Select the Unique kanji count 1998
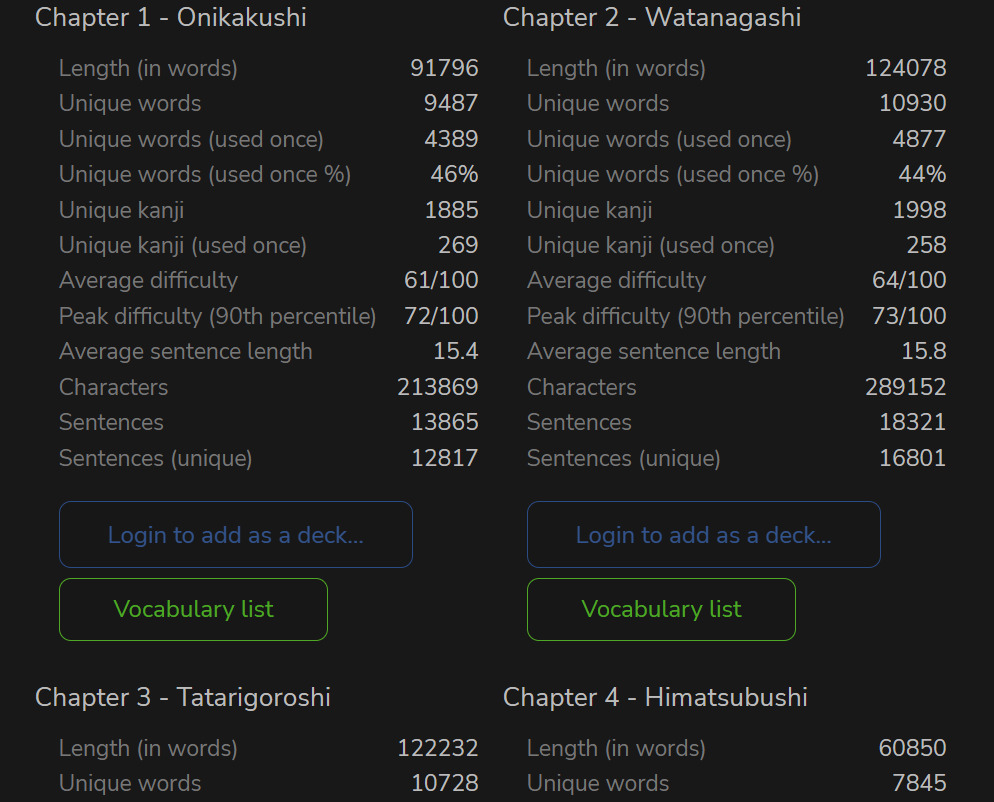 coord(919,210)
